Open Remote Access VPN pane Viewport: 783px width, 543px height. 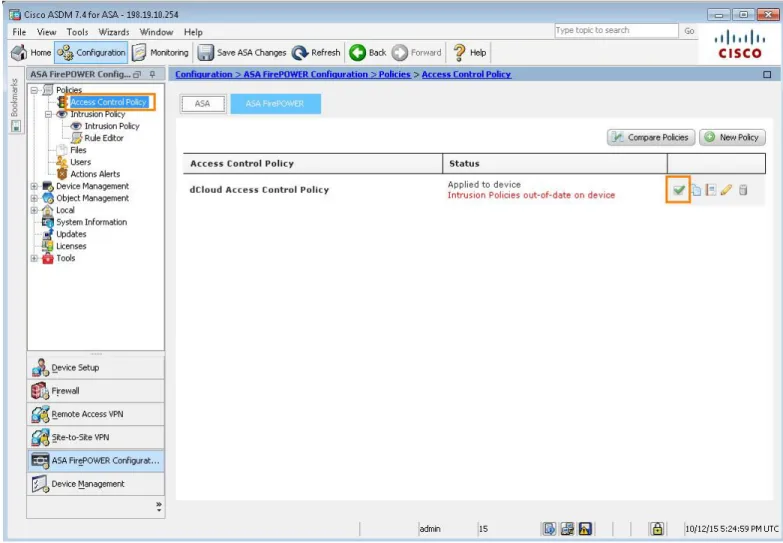tap(95, 414)
